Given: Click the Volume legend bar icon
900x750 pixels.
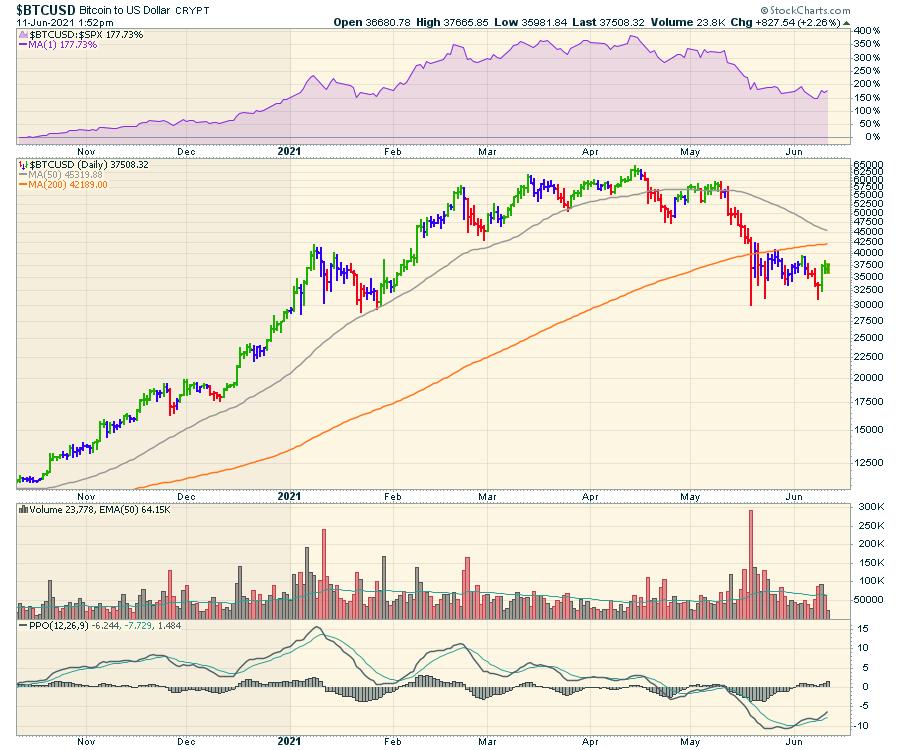Looking at the screenshot, I should [x=24, y=510].
